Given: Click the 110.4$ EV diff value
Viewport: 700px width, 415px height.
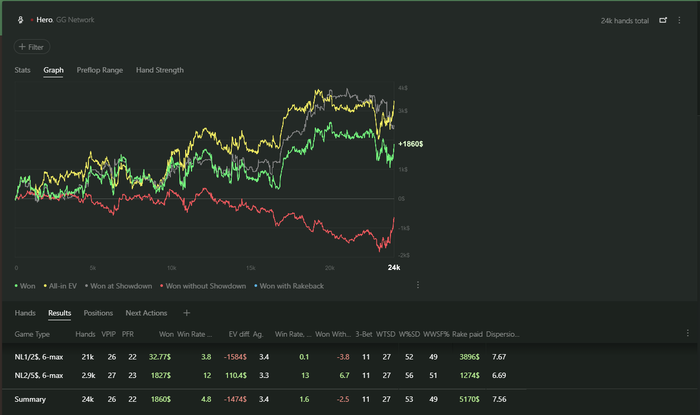Looking at the screenshot, I should pos(236,375).
